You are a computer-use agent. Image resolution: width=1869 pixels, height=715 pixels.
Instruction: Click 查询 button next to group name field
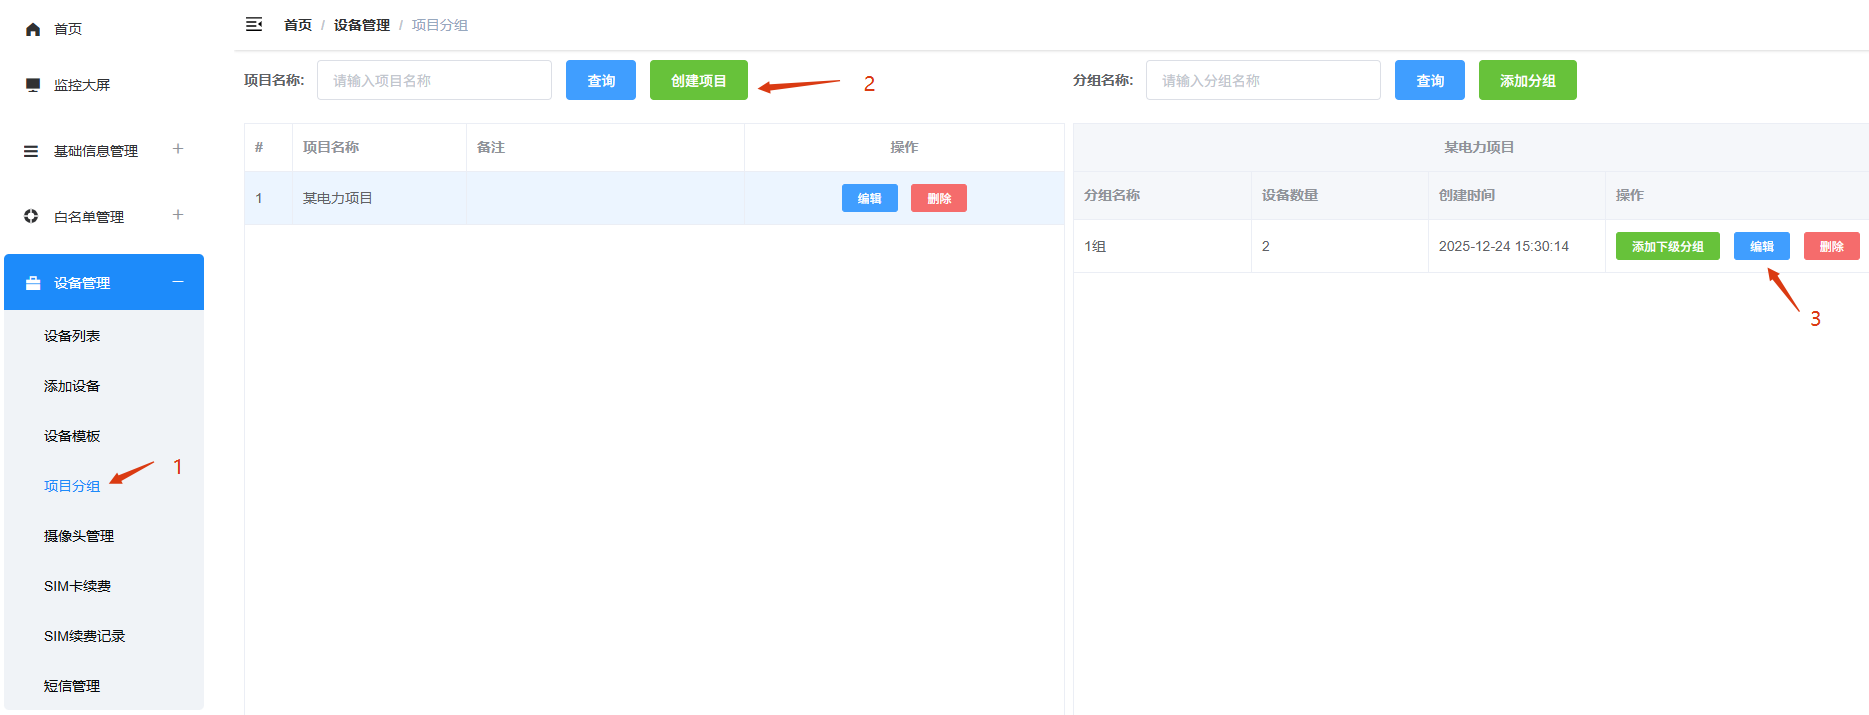tap(1430, 80)
